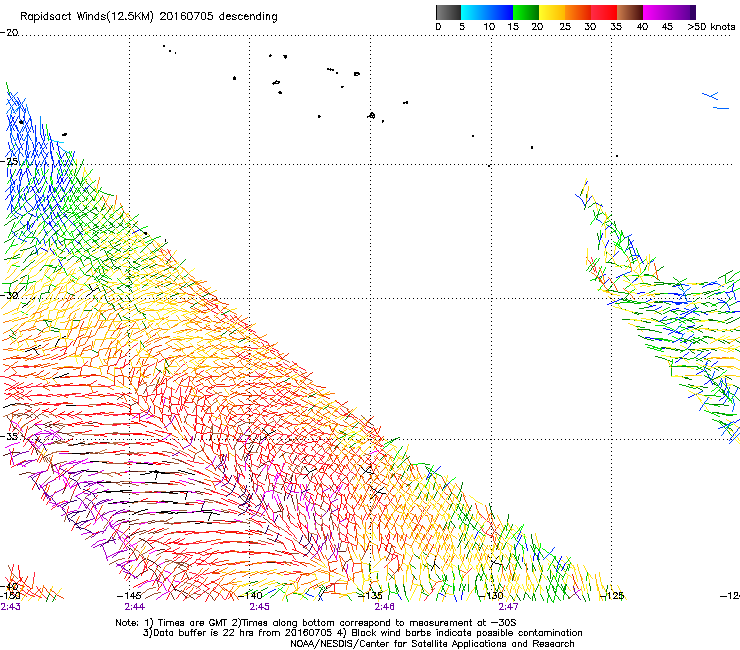The height and width of the screenshot is (650, 740).
Task: Click the purple time stamp '2:44'
Action: tap(135, 607)
